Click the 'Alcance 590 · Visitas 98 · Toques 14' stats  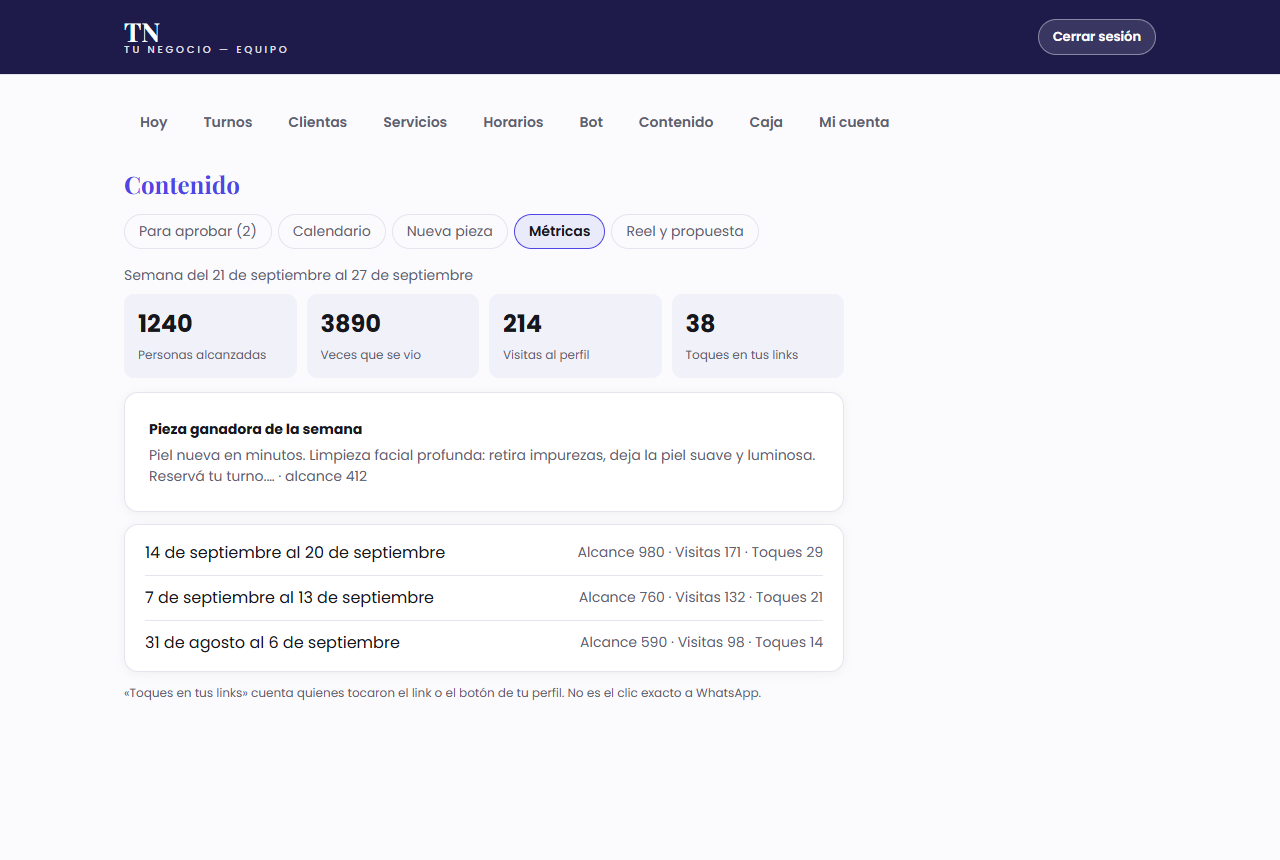click(x=702, y=642)
